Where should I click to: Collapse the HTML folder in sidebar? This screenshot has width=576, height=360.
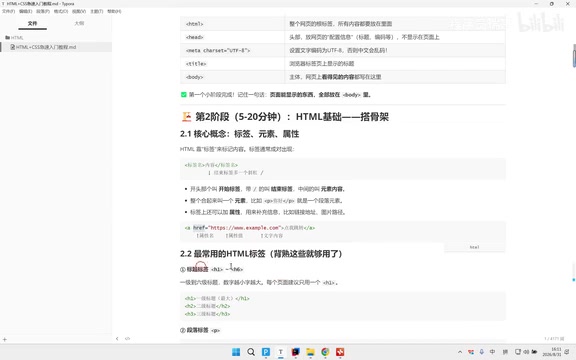[14, 37]
